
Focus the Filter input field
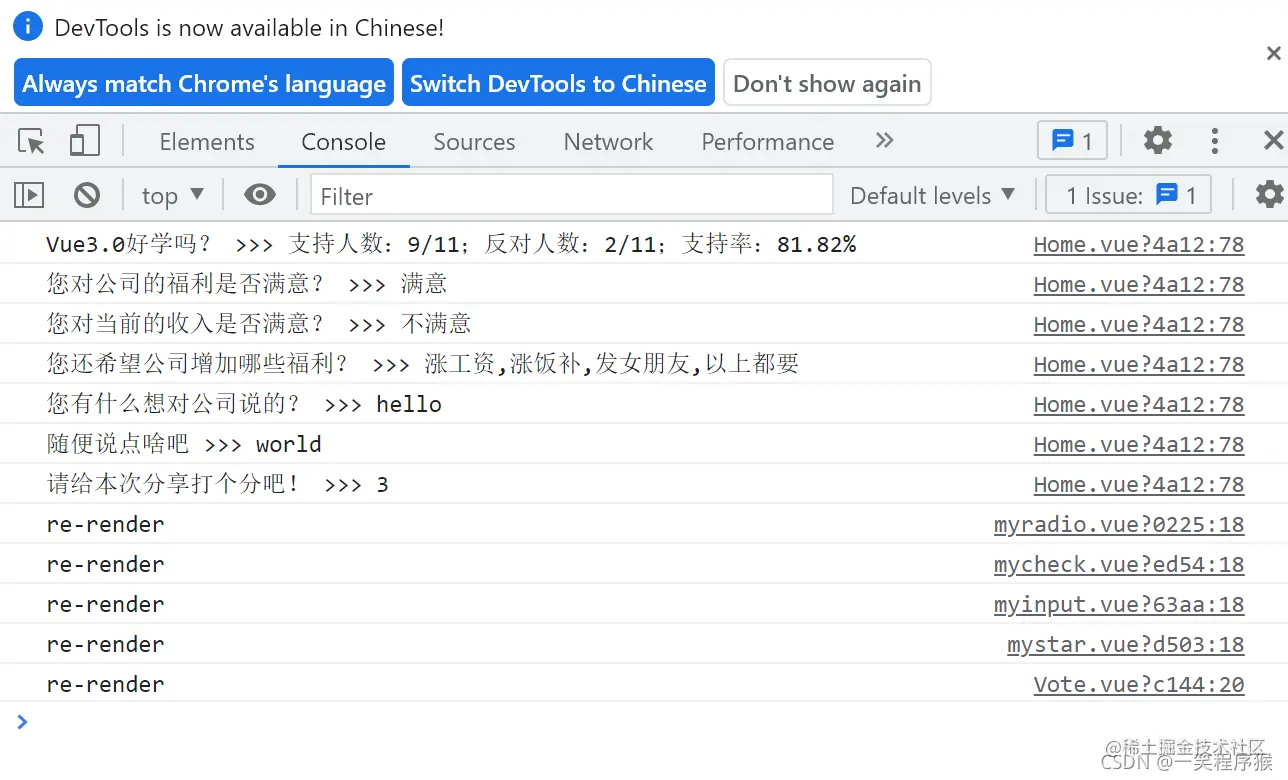pos(571,195)
